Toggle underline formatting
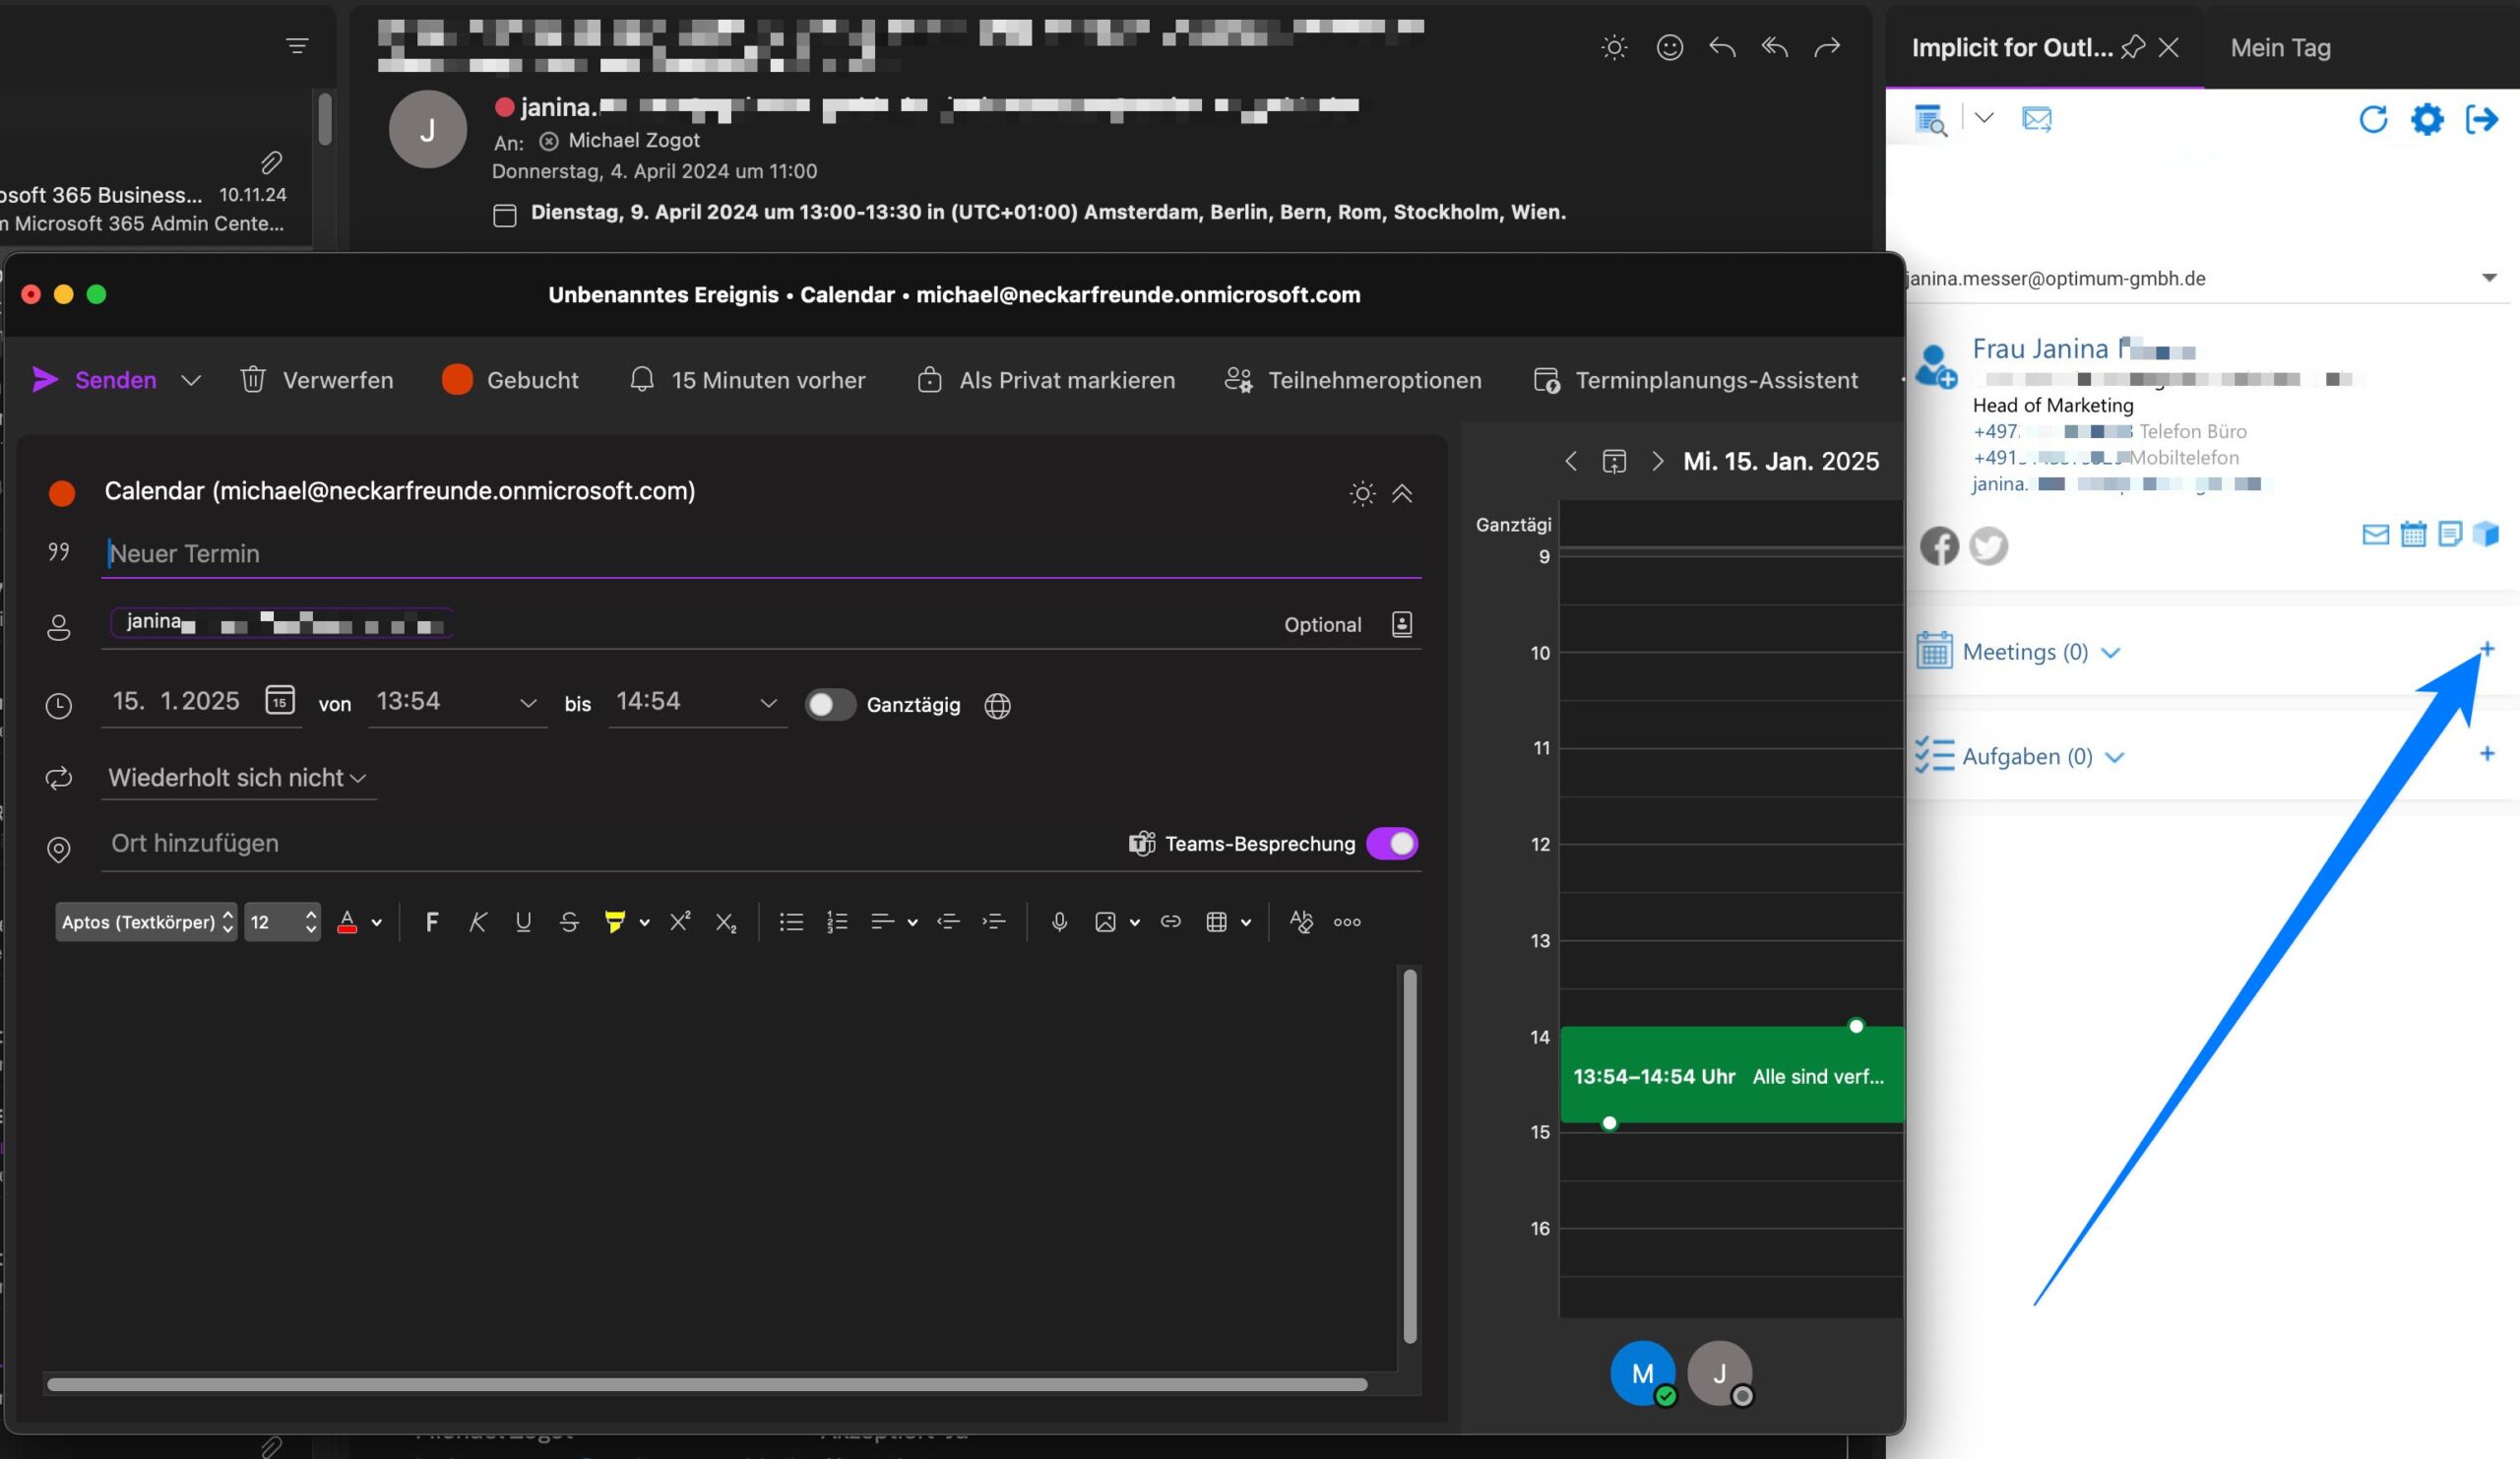 (523, 922)
